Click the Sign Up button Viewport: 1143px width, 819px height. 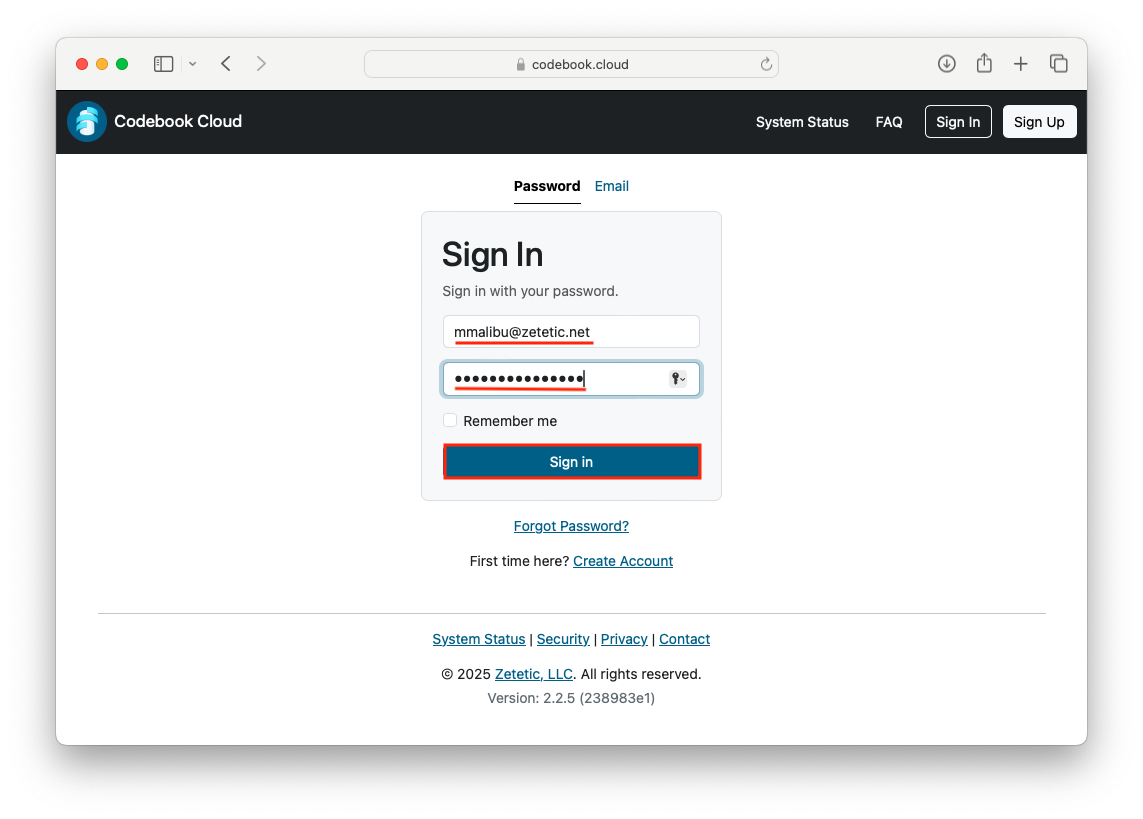(x=1039, y=121)
